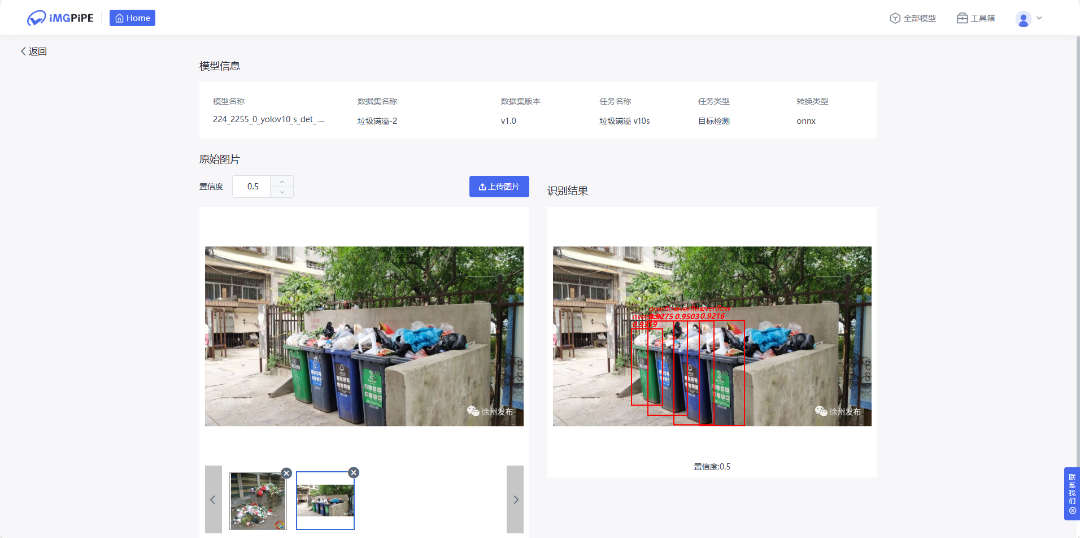Screen dimensions: 1080x538
Task: Click the 识别结果 heading
Action: (x=568, y=191)
